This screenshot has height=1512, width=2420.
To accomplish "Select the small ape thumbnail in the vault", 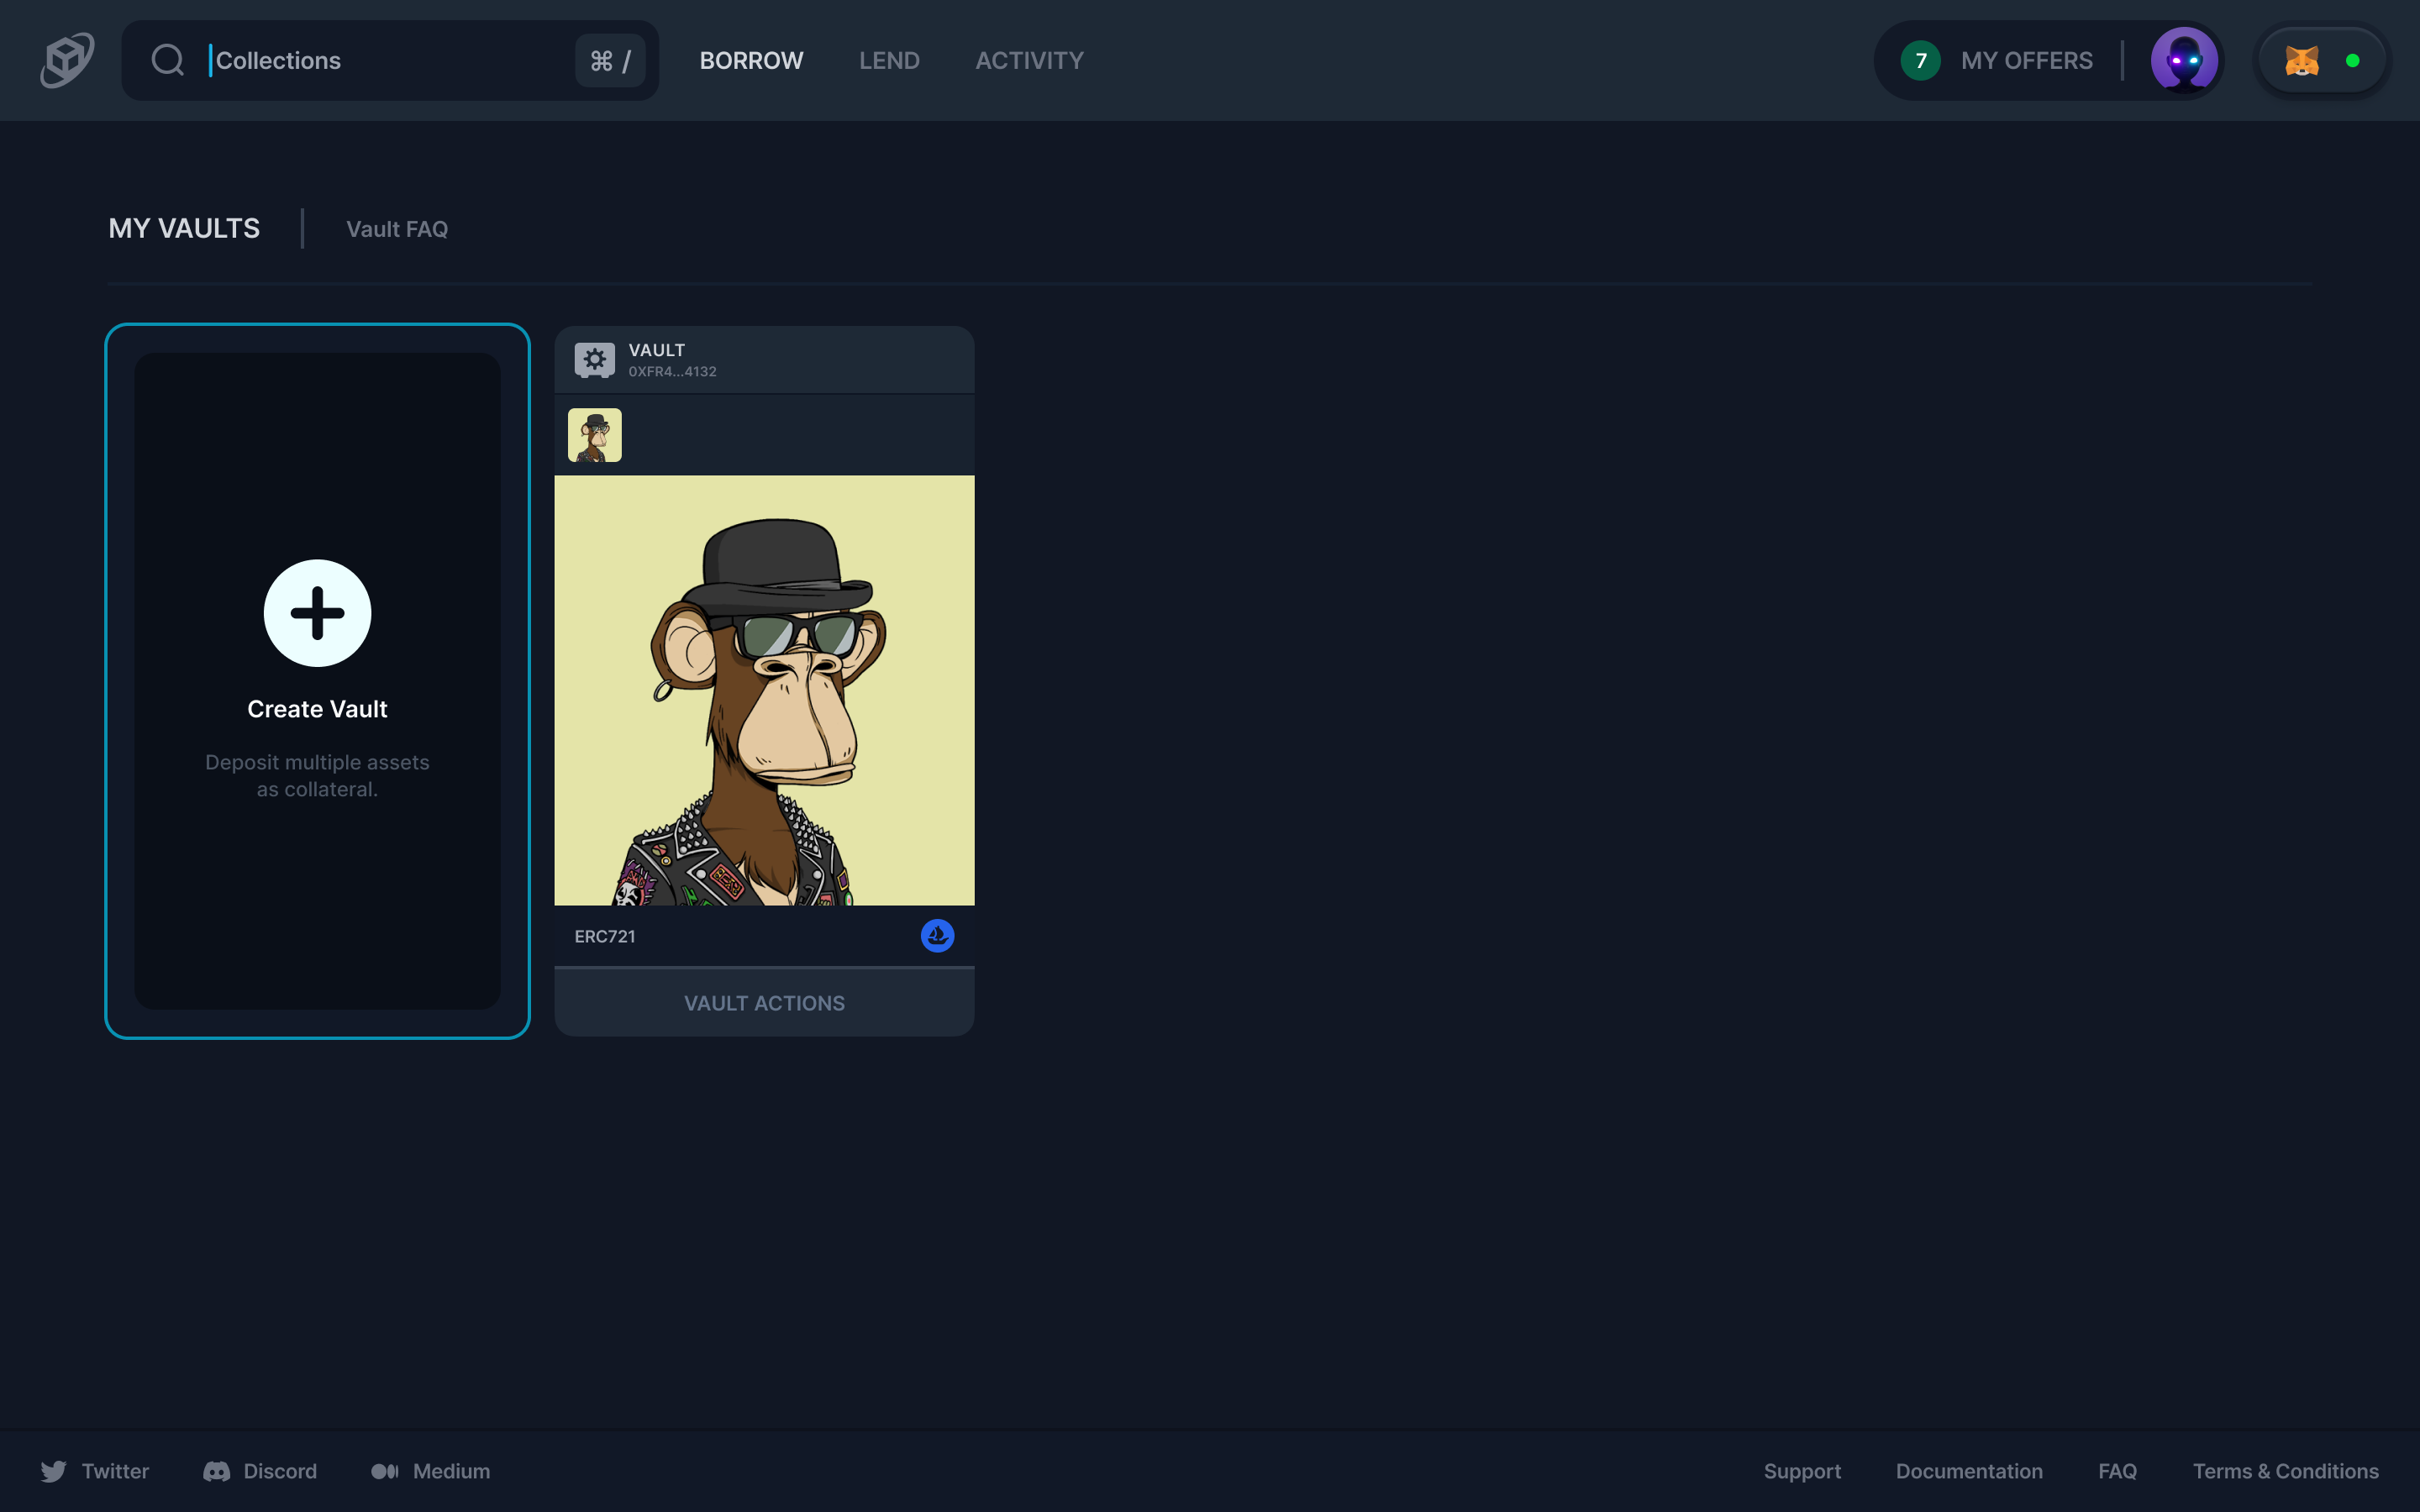I will click(x=594, y=435).
